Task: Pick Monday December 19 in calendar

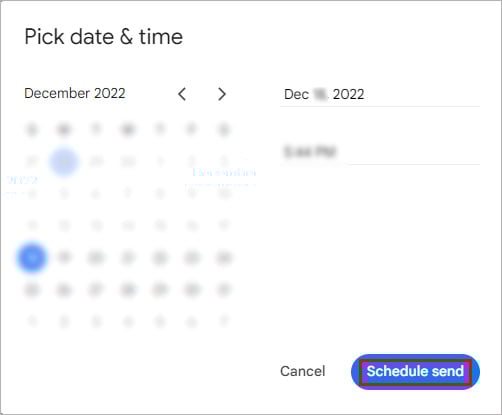Action: pos(64,258)
